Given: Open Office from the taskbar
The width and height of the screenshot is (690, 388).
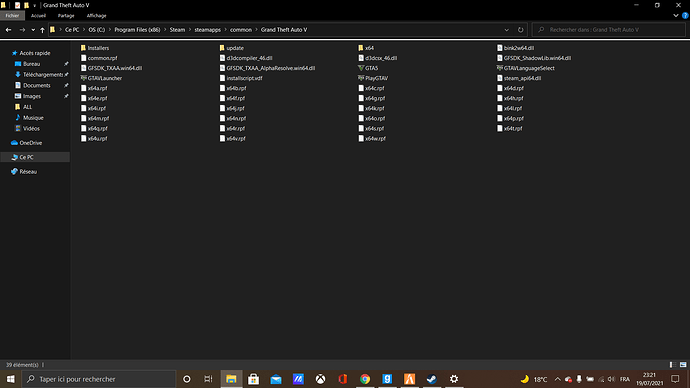Looking at the screenshot, I should 343,379.
